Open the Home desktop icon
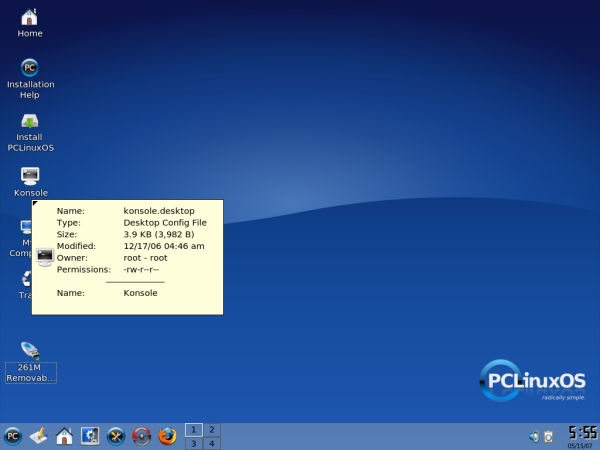Image resolution: width=600 pixels, height=450 pixels. click(29, 24)
